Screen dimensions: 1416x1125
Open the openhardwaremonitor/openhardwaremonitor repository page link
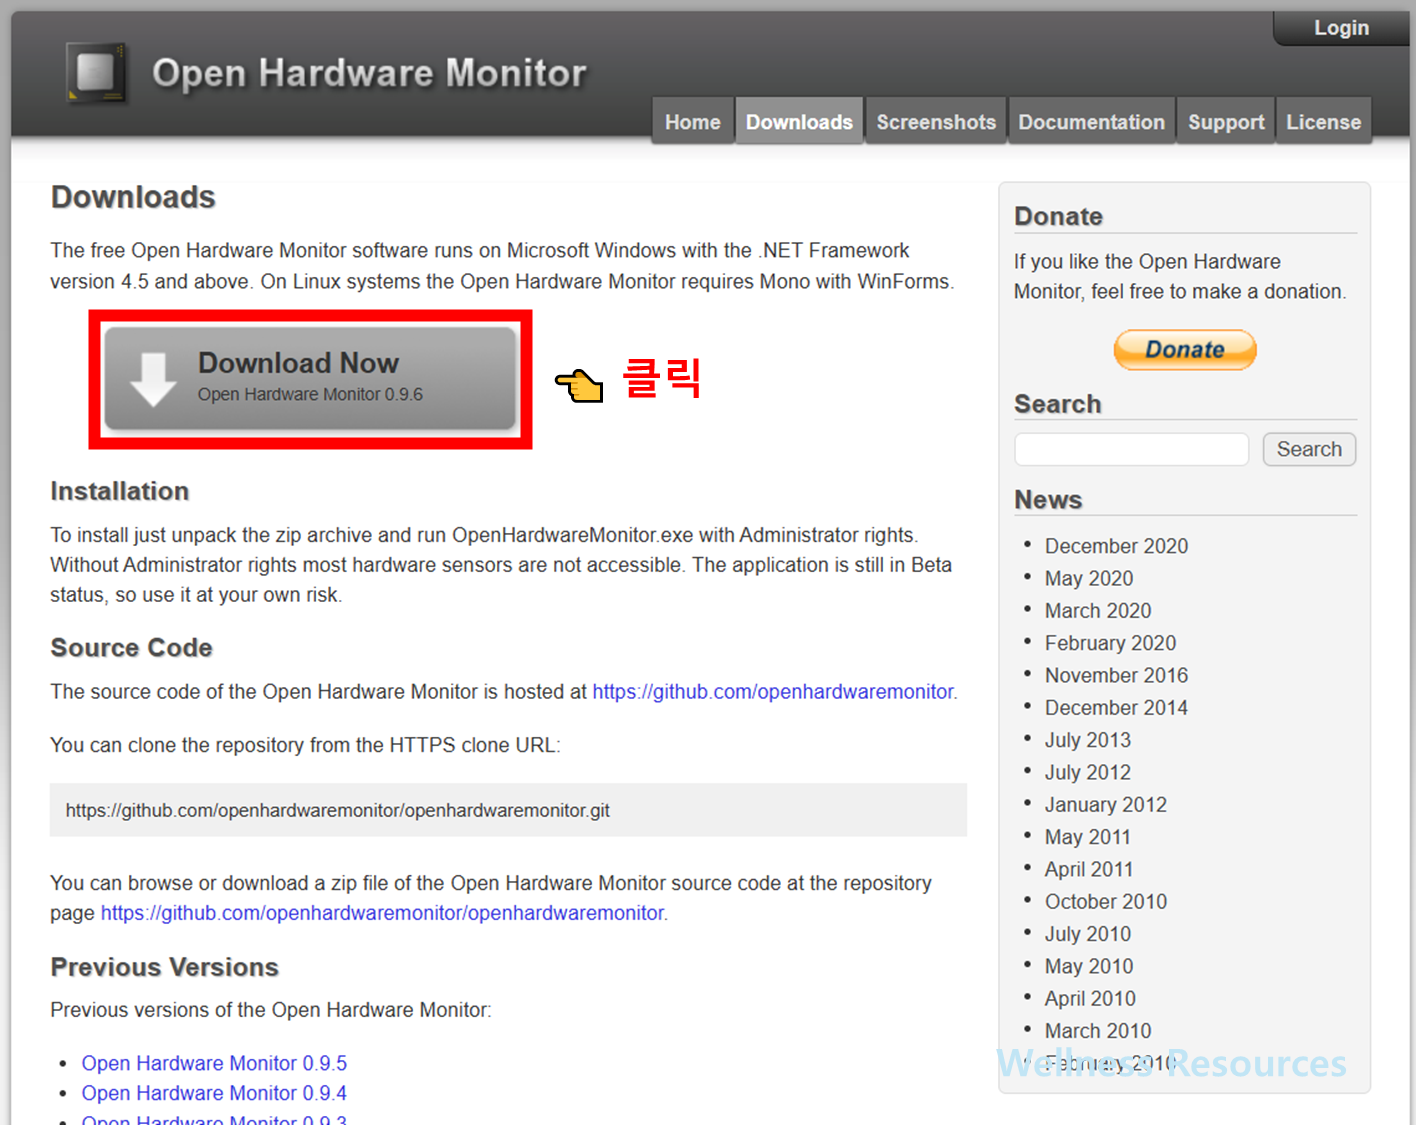(x=382, y=913)
